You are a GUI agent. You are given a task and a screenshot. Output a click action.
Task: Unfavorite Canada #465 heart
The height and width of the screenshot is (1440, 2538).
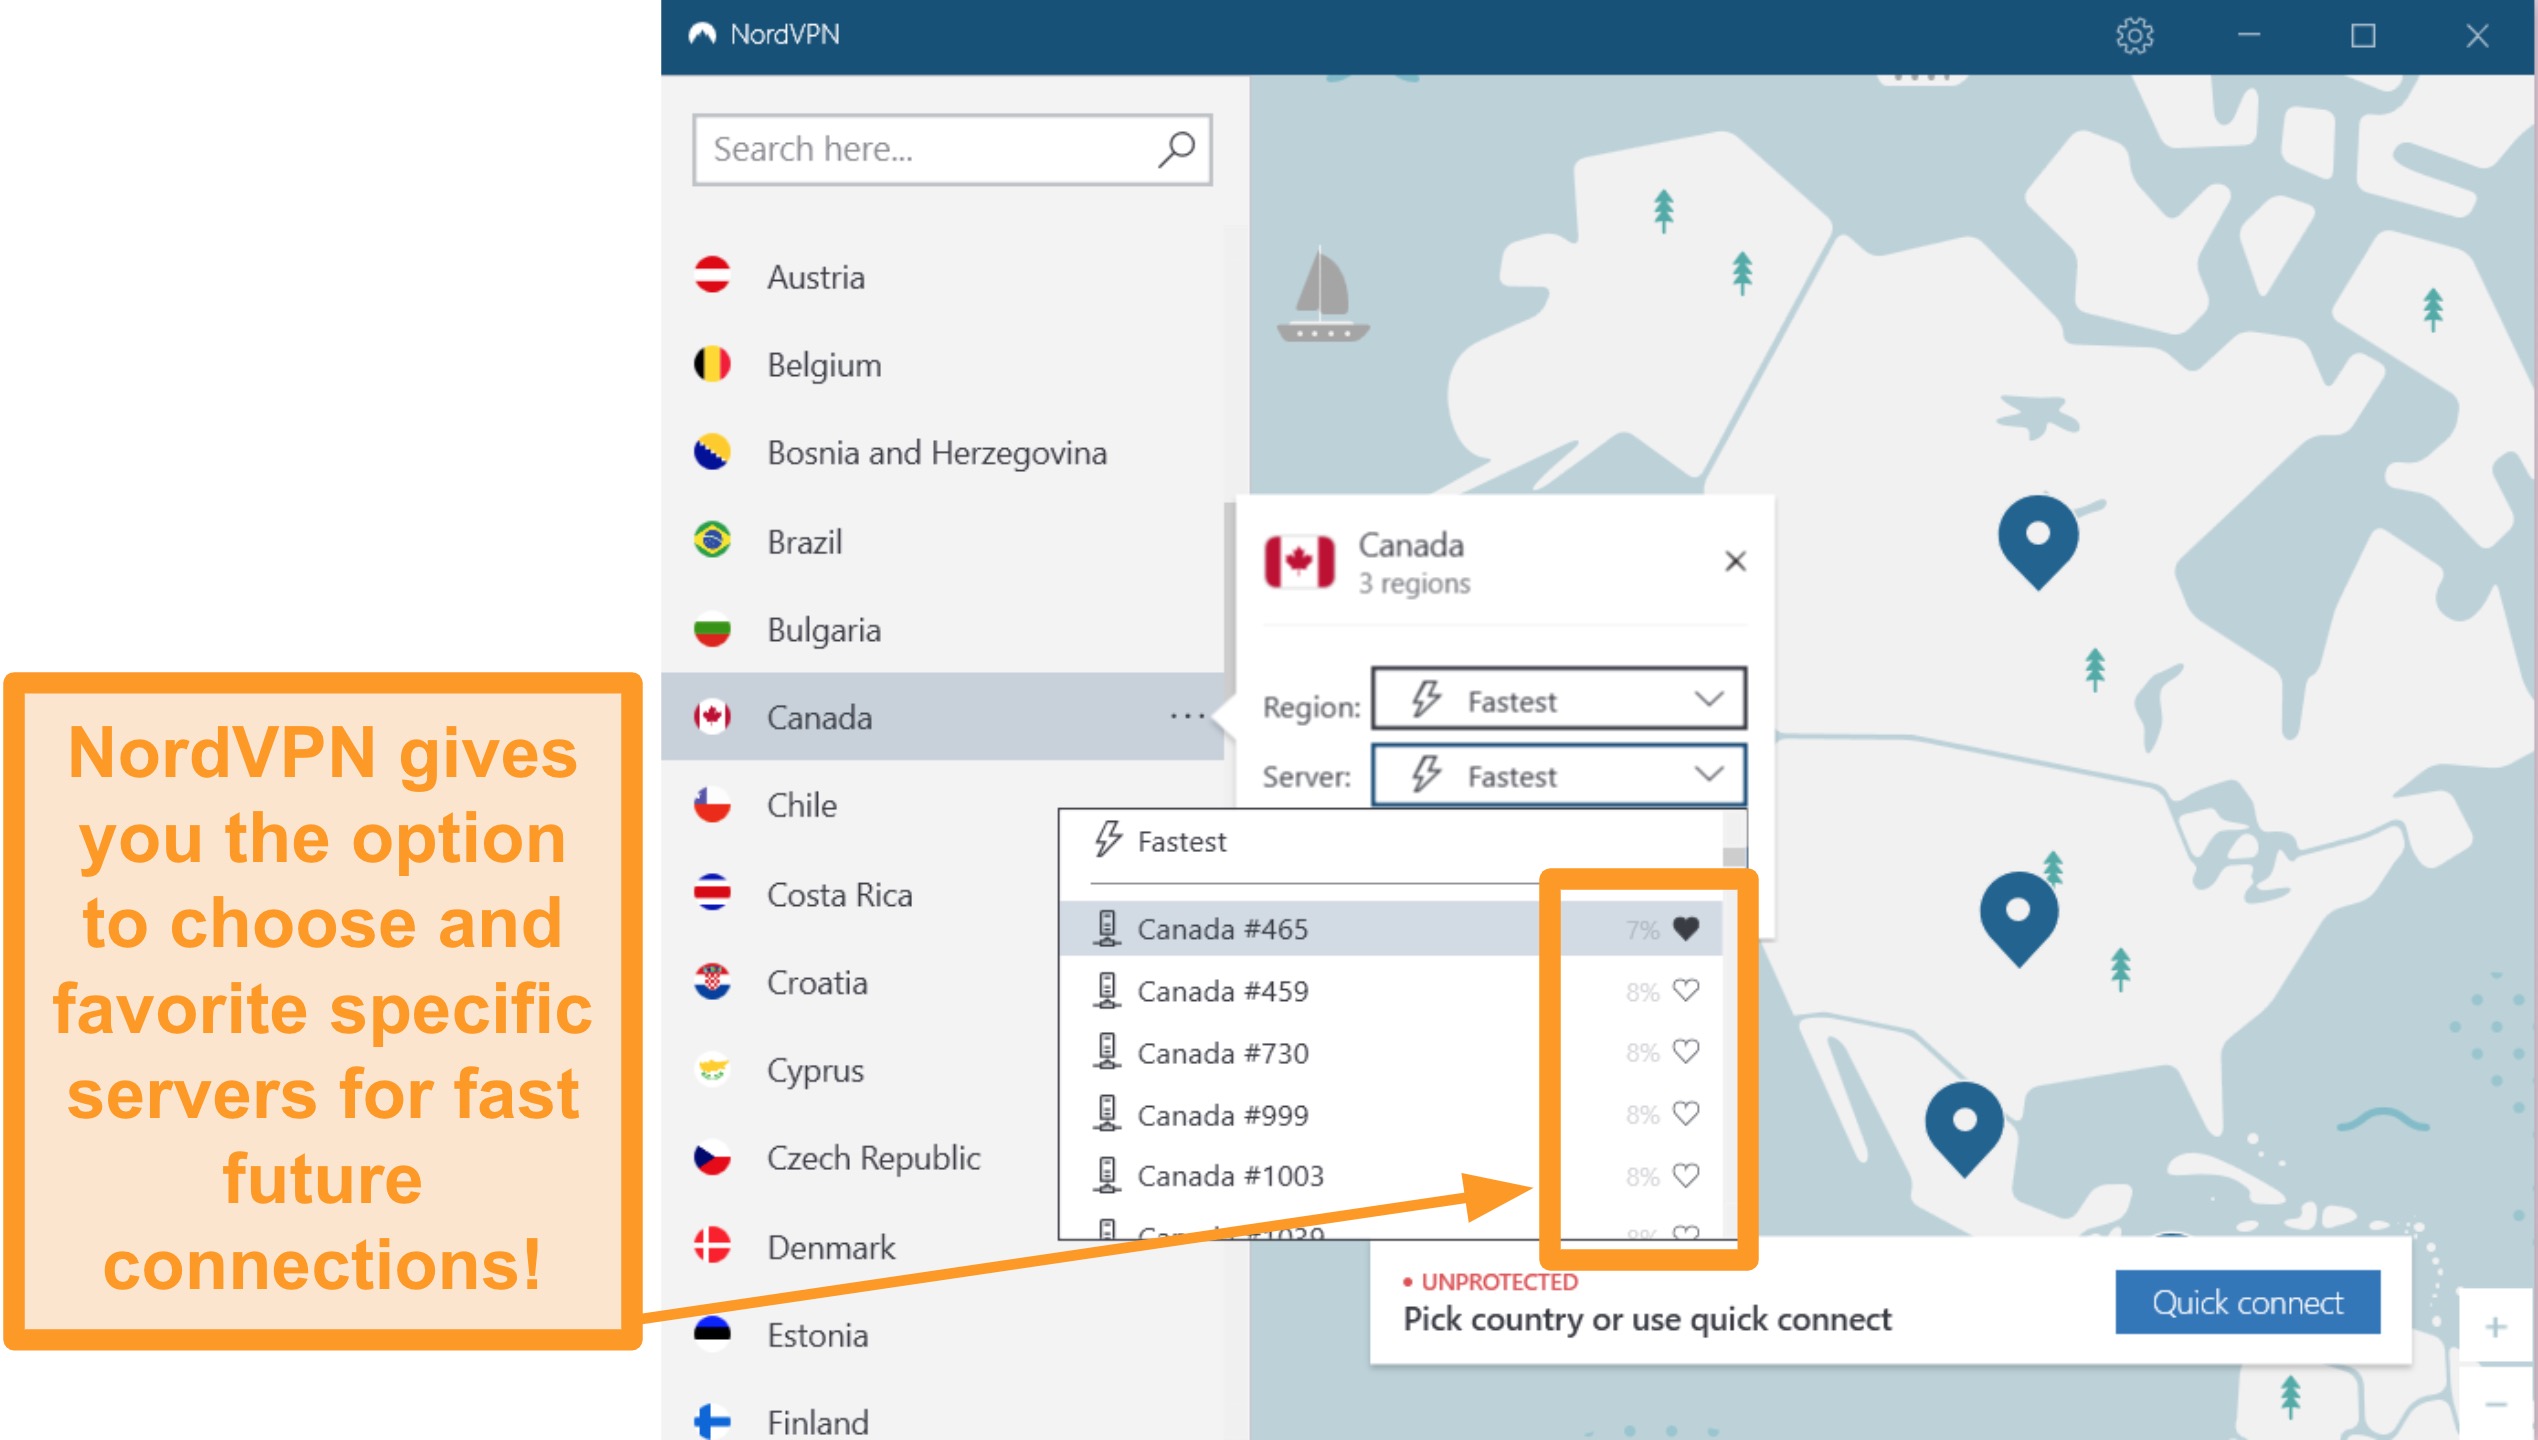pos(1686,929)
